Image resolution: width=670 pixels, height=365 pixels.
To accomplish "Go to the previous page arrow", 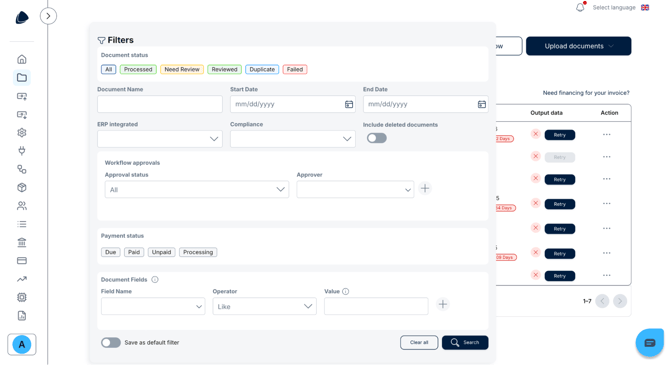I will [602, 301].
